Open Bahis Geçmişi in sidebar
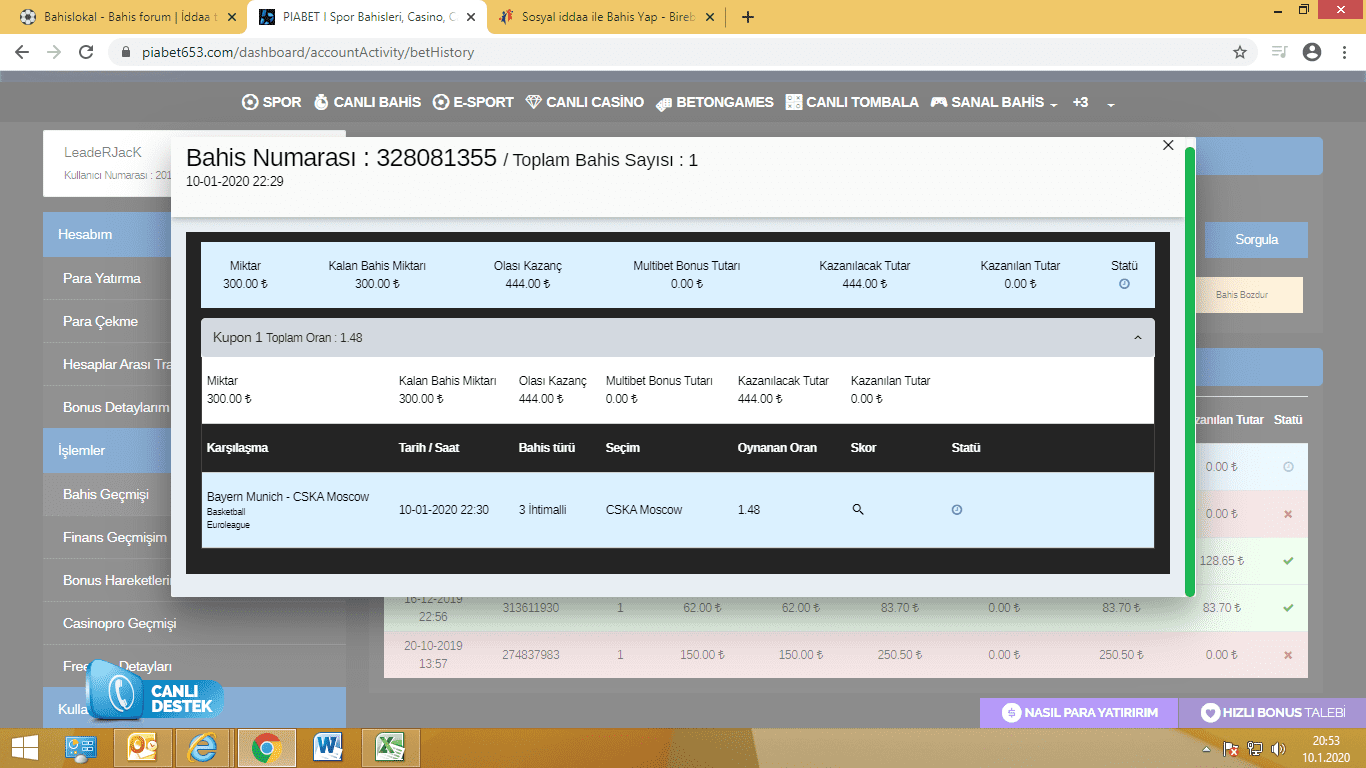The image size is (1366, 768). point(106,494)
